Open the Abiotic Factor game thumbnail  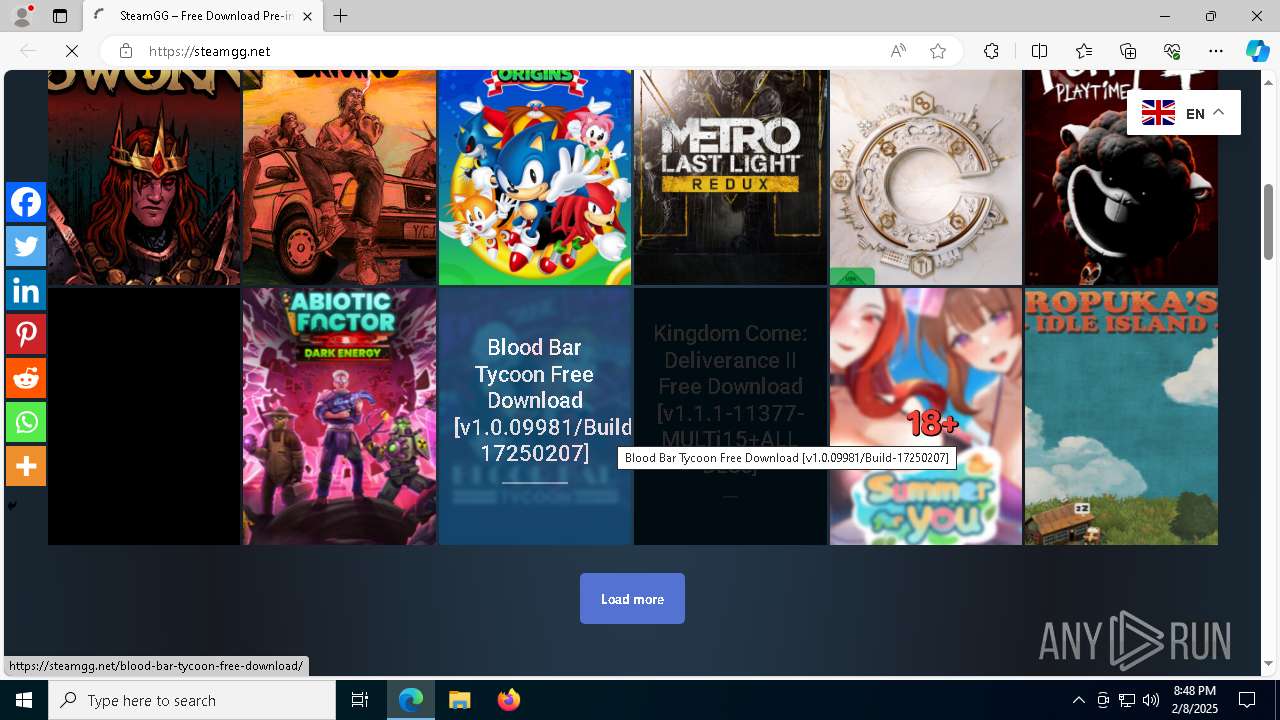(x=339, y=416)
